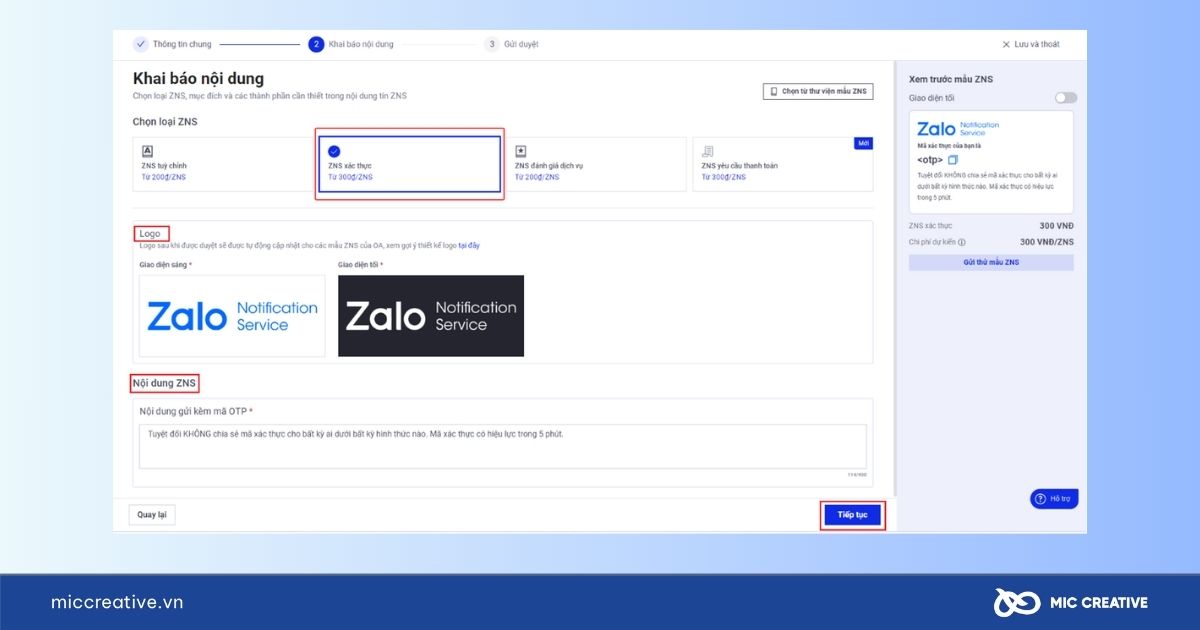Choose the ZNS yêu cầu thanh toán type
1200x630 pixels.
point(783,164)
